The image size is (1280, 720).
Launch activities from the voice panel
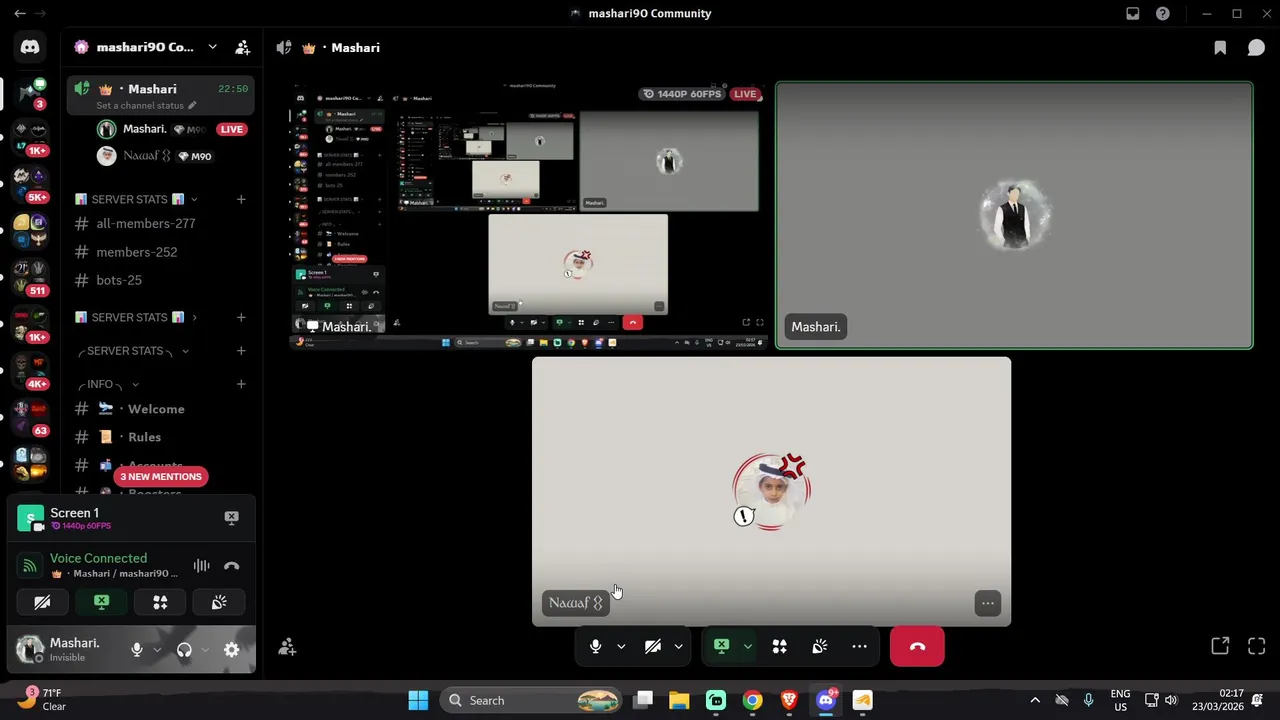pos(160,602)
